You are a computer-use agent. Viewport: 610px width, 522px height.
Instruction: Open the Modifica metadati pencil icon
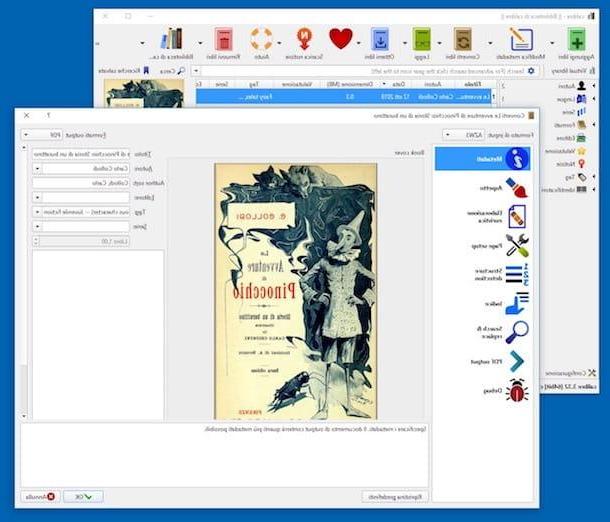pyautogui.click(x=521, y=39)
